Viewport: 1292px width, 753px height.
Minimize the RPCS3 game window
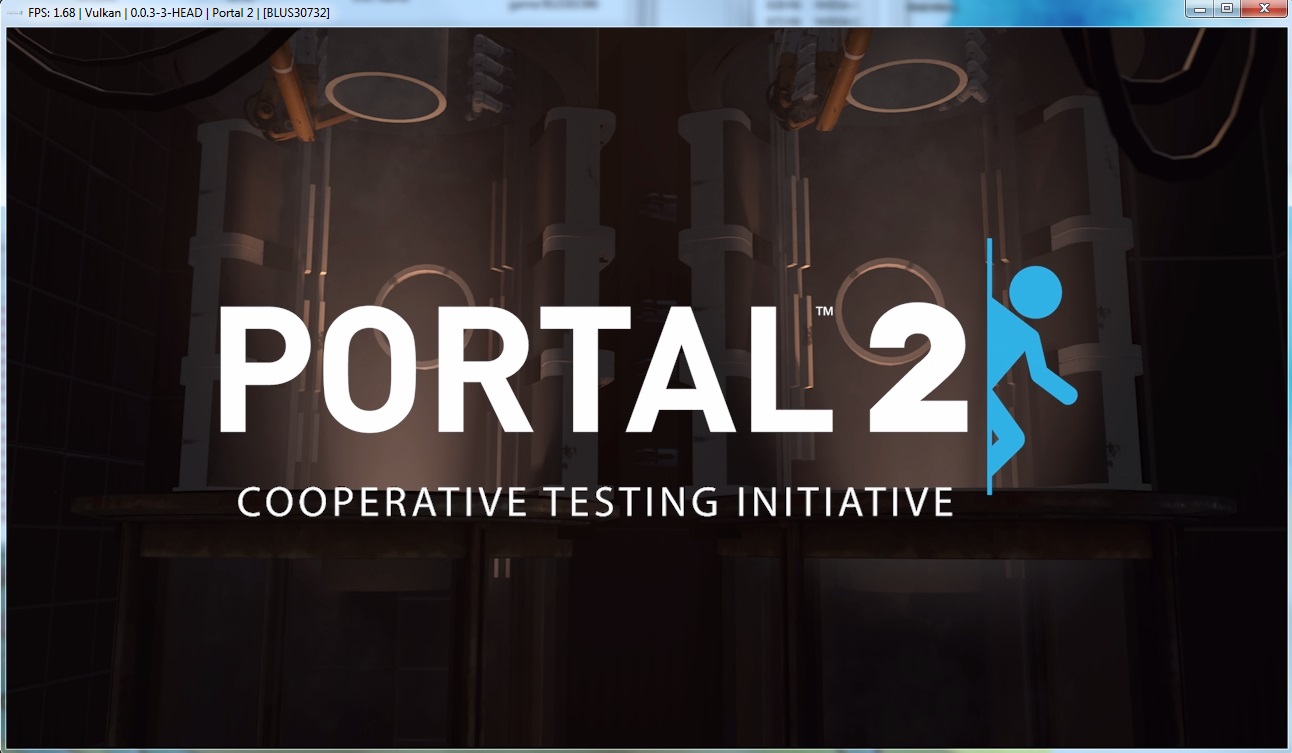(1199, 9)
